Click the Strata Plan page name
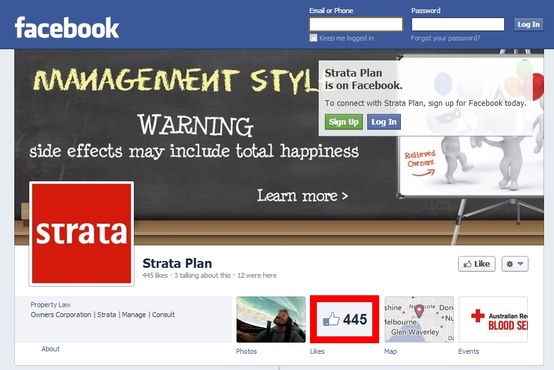The height and width of the screenshot is (370, 554). (x=177, y=263)
